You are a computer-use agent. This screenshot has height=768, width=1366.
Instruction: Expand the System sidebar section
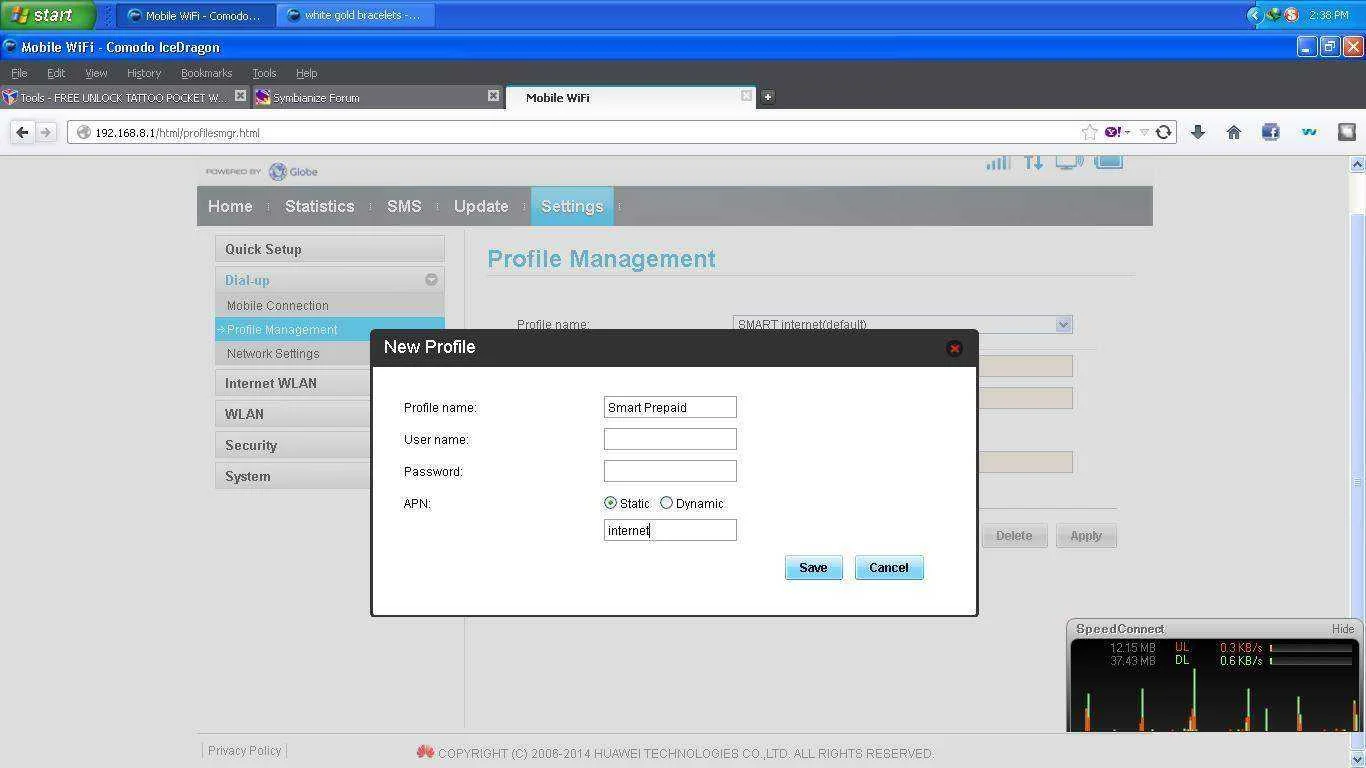(294, 476)
